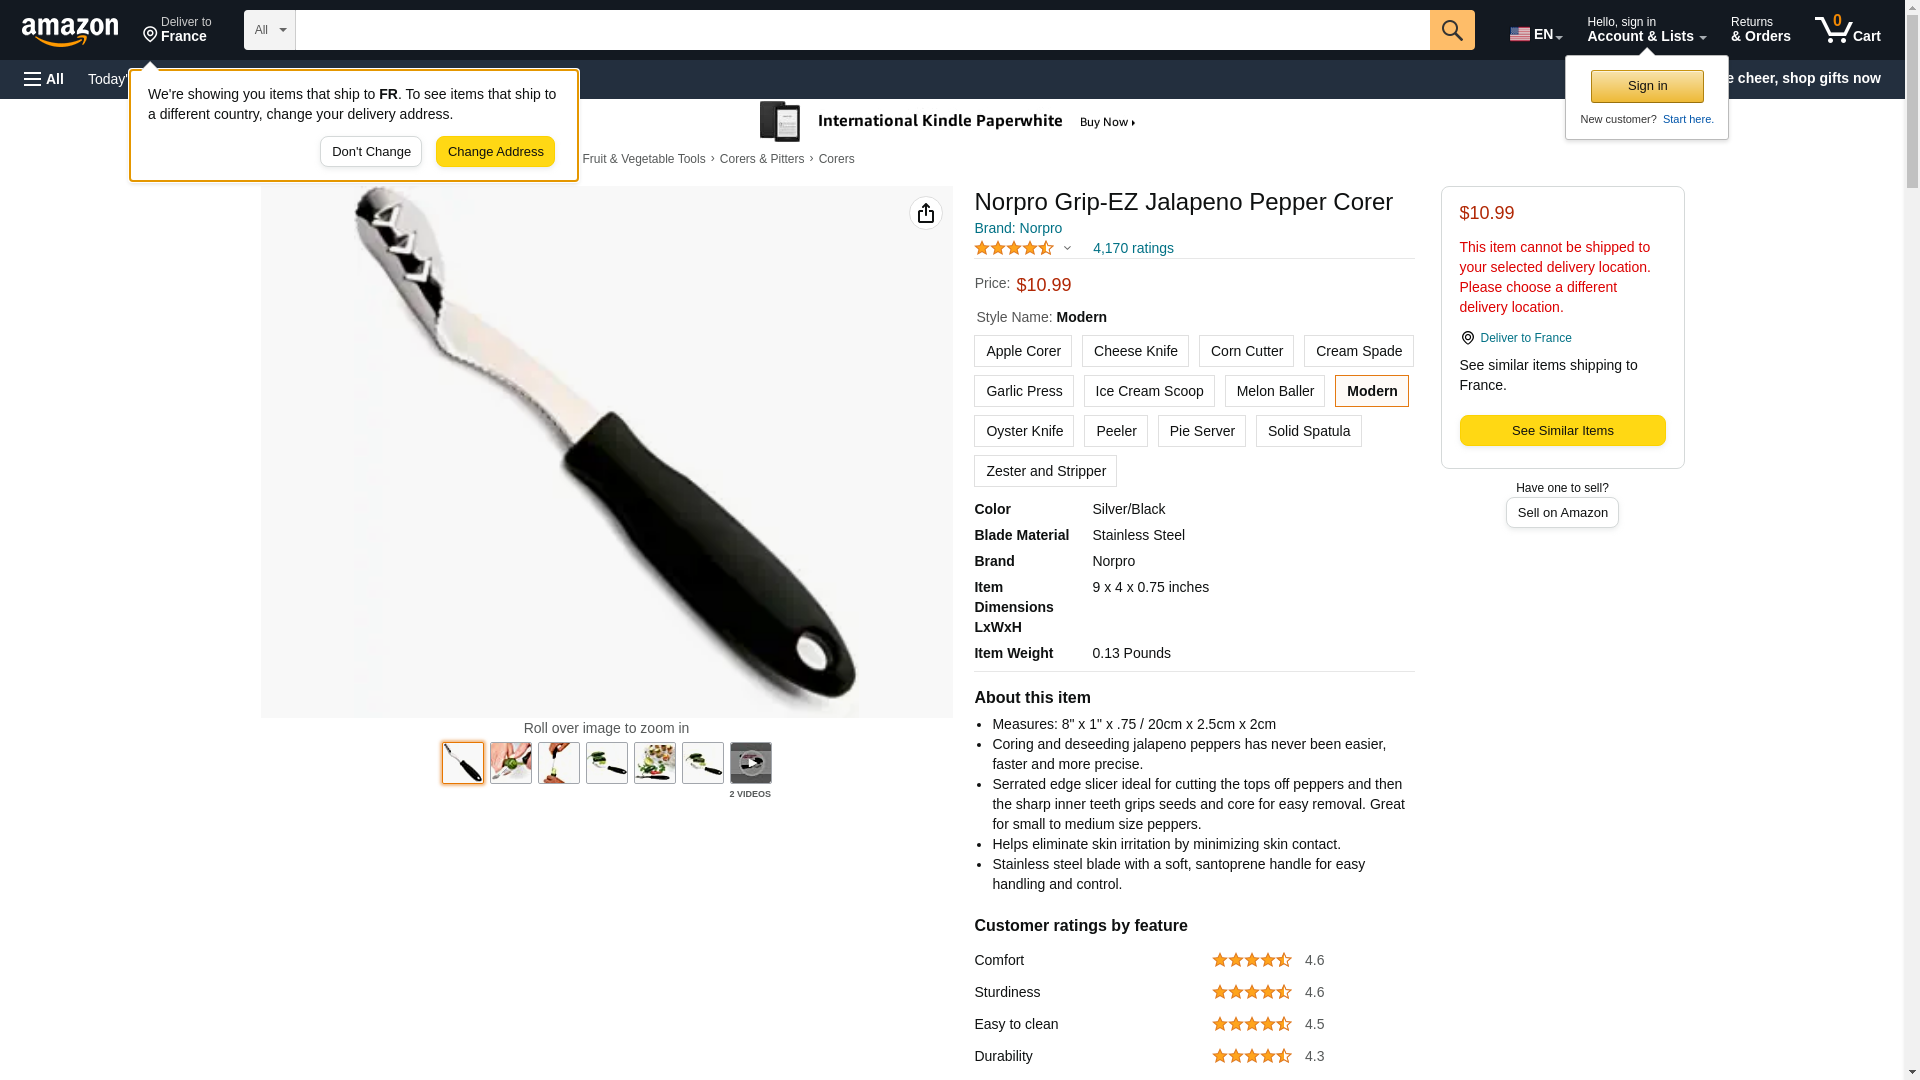The width and height of the screenshot is (1920, 1080).
Task: Open the shopping cart icon
Action: pyautogui.click(x=1848, y=30)
